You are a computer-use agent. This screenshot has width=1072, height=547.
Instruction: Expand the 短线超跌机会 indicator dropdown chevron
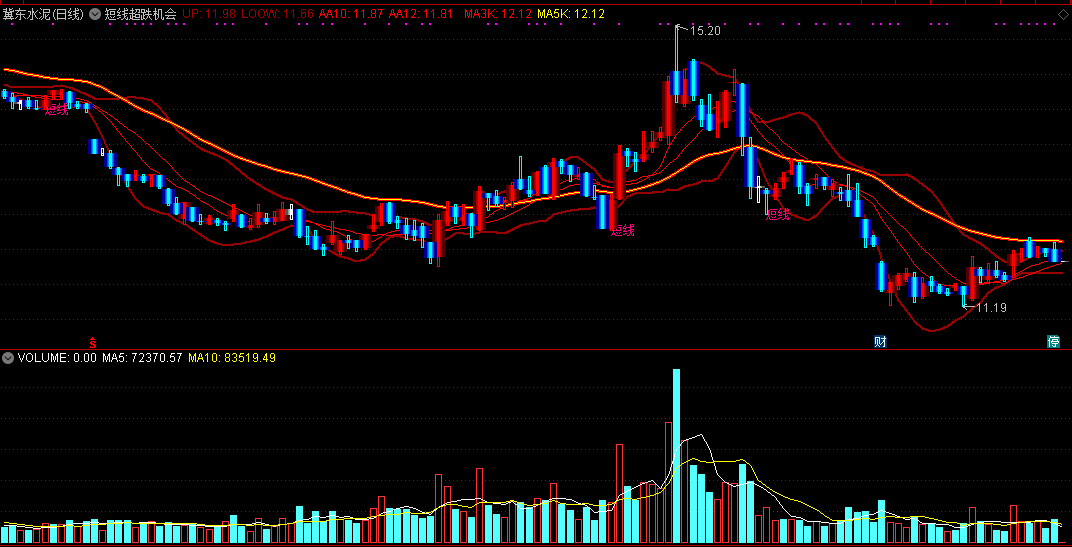pyautogui.click(x=94, y=14)
